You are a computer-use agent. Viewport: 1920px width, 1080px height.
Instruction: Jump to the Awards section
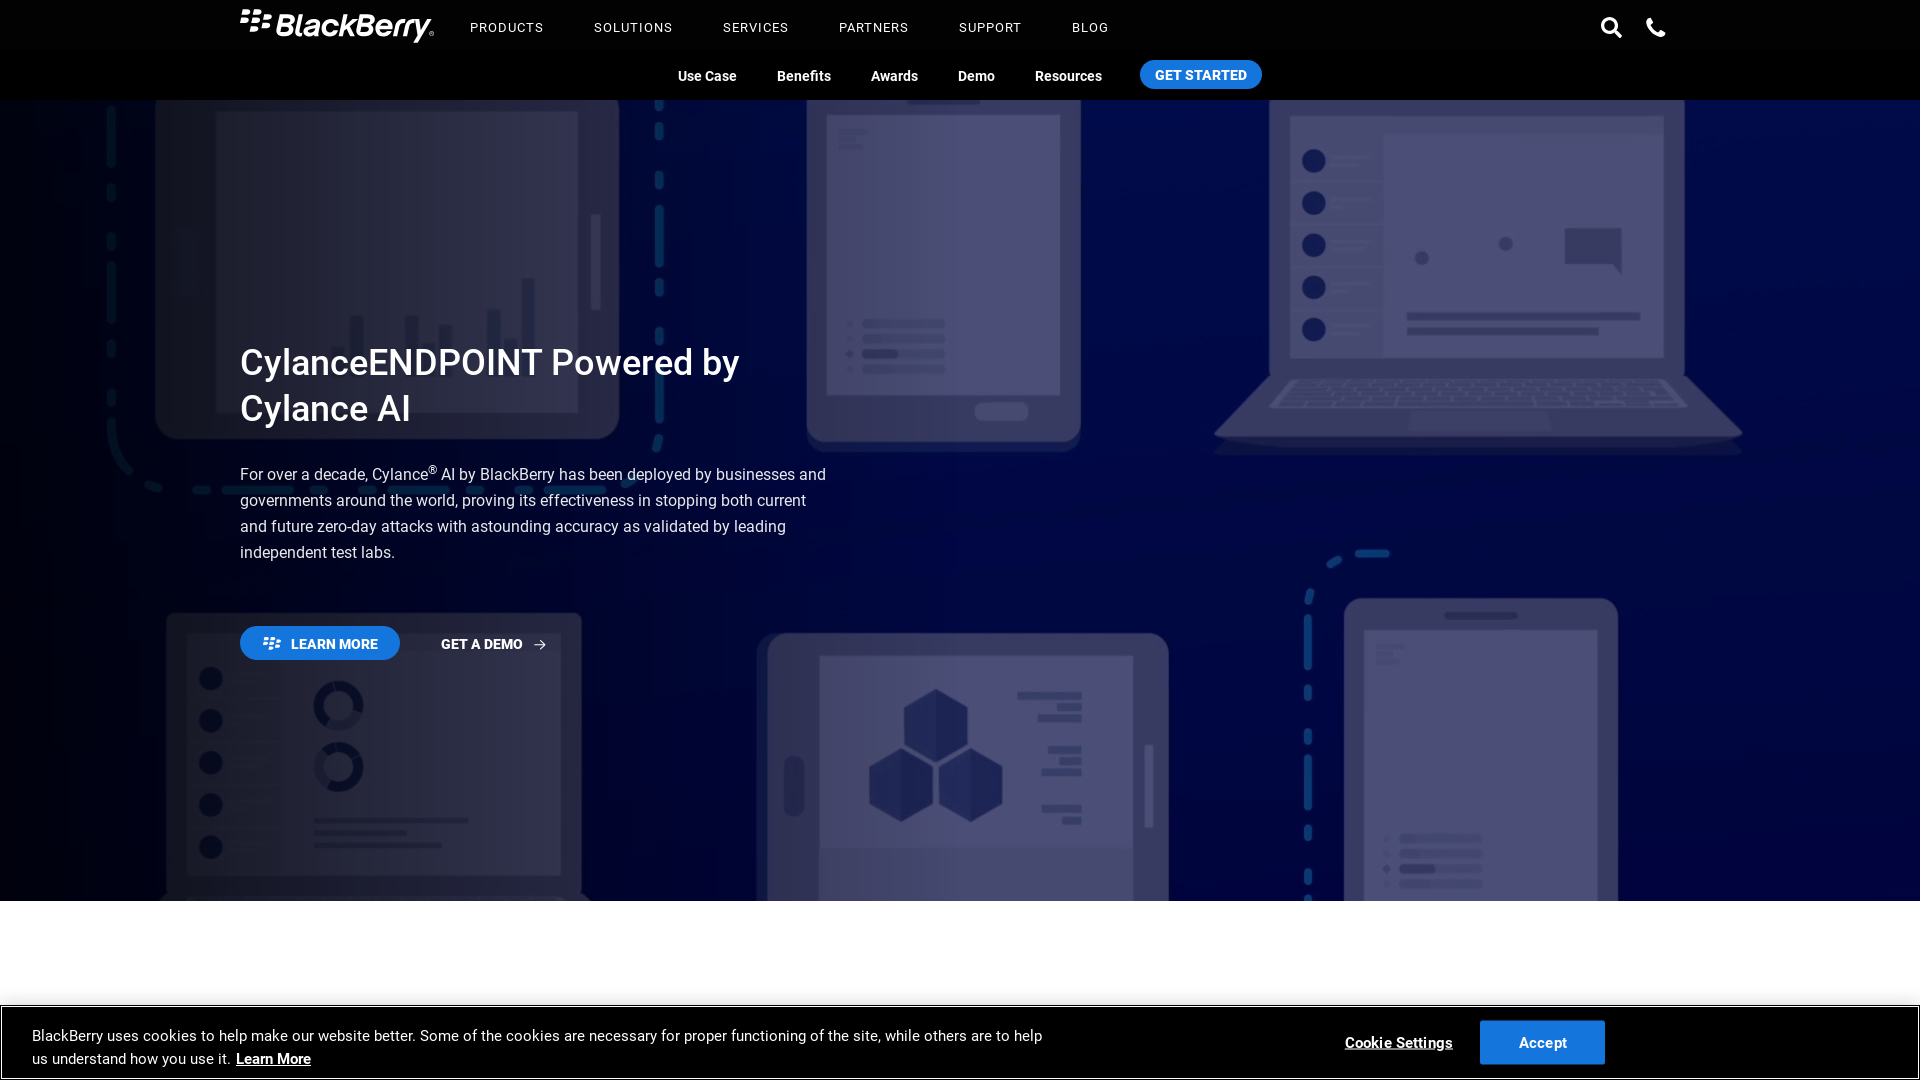pyautogui.click(x=894, y=76)
